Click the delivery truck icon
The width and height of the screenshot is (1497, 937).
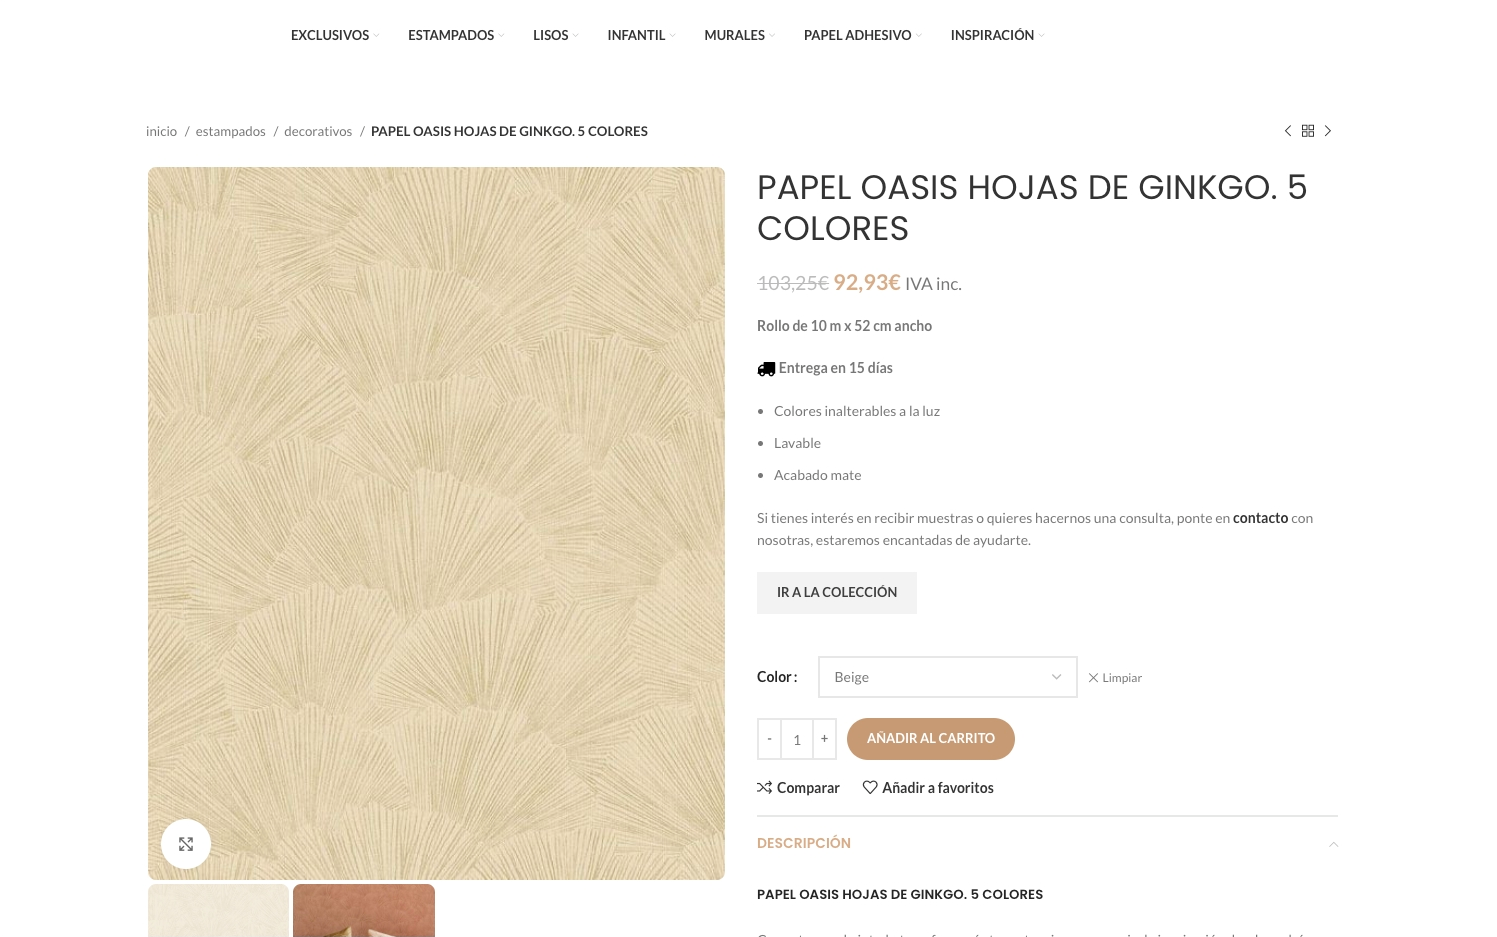click(x=766, y=369)
